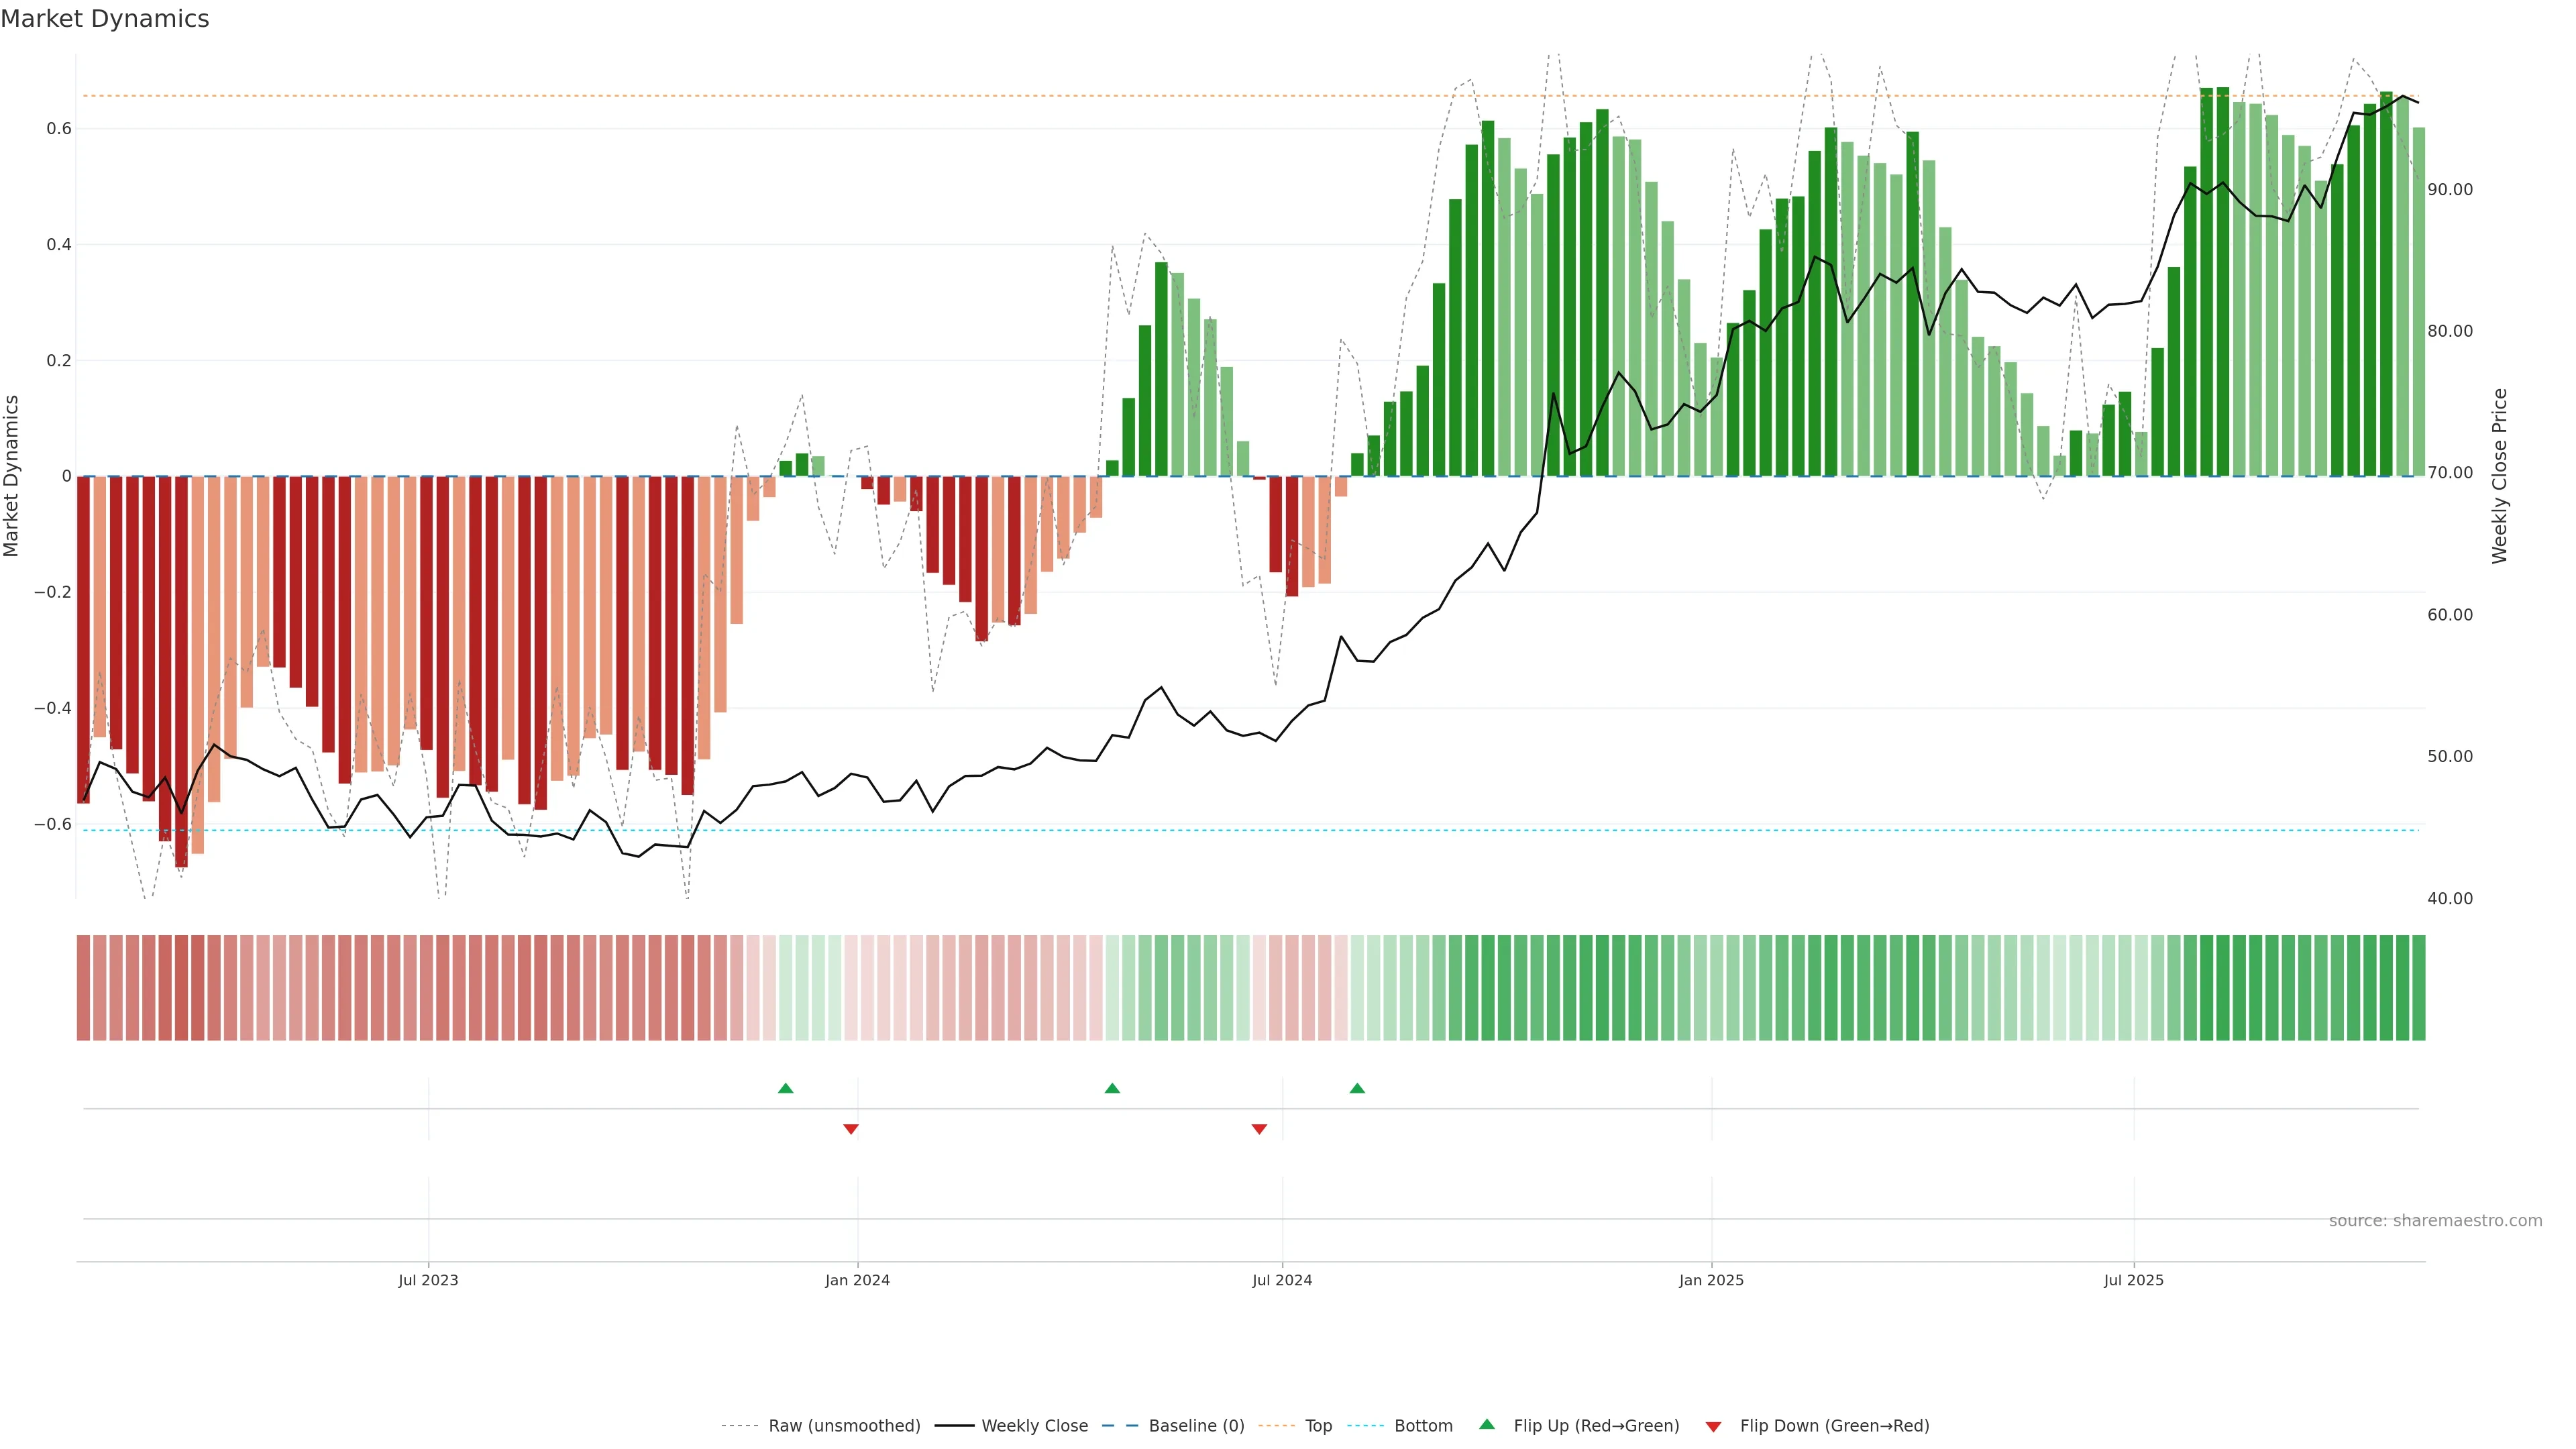Hide the Top threshold line via legend
The height and width of the screenshot is (1449, 2576).
click(1318, 1425)
